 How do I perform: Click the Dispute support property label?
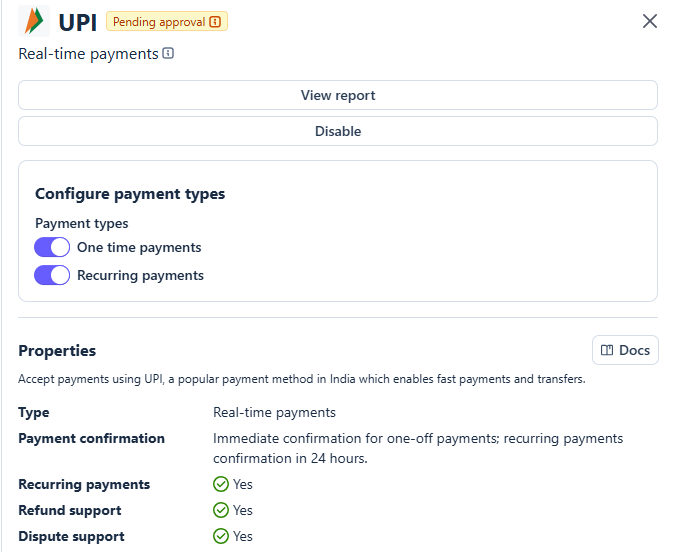[x=71, y=537]
